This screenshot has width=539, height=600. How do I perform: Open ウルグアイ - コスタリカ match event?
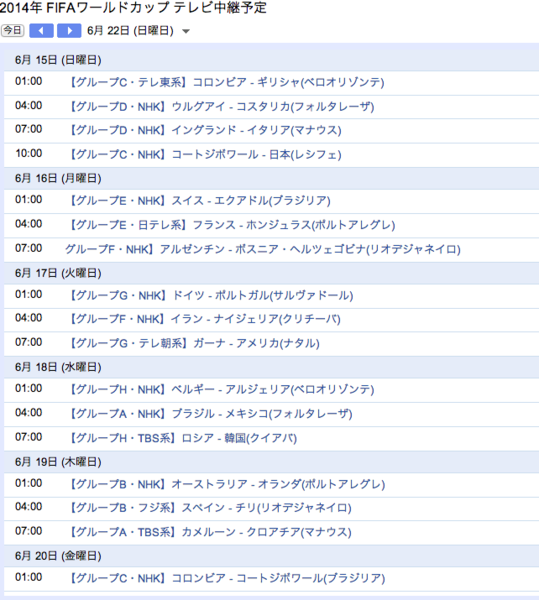click(x=221, y=106)
